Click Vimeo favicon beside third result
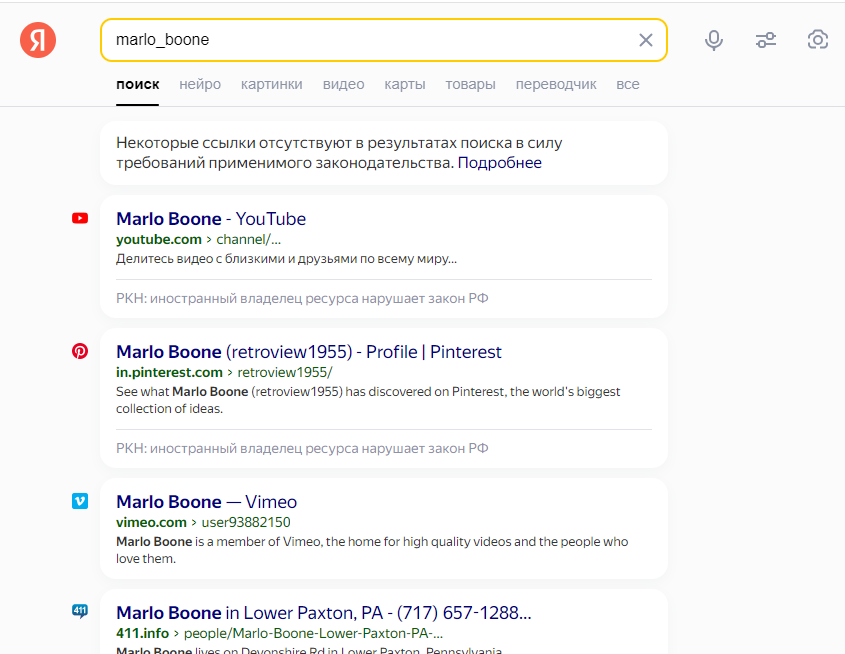Screen dimensions: 845x654 (x=80, y=501)
